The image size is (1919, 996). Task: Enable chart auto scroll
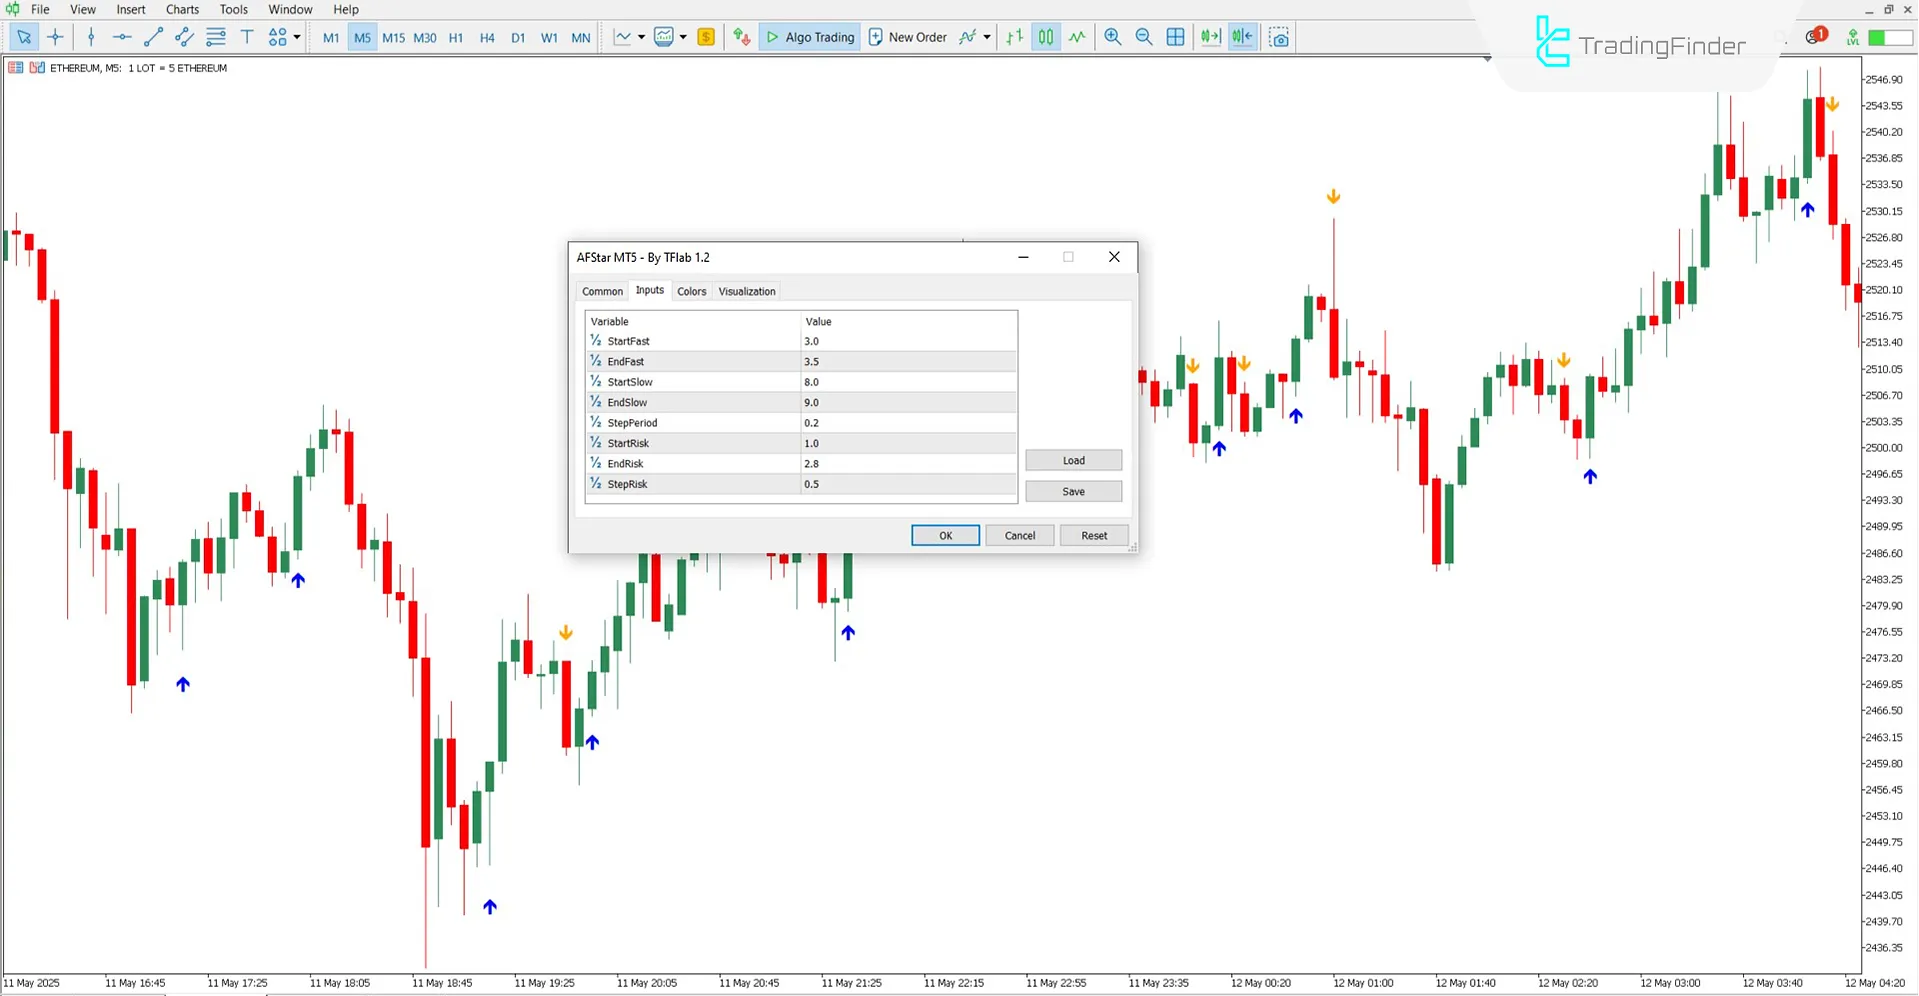coord(1210,37)
